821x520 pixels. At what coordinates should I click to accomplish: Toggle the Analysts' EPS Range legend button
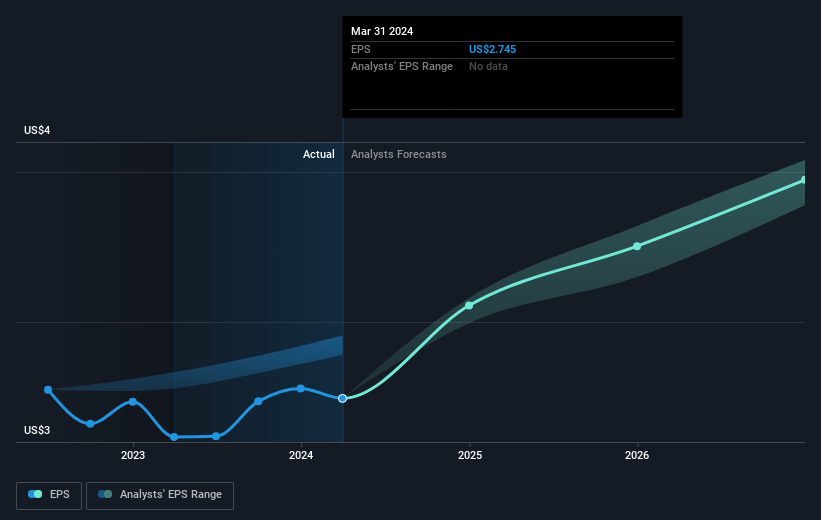point(160,495)
